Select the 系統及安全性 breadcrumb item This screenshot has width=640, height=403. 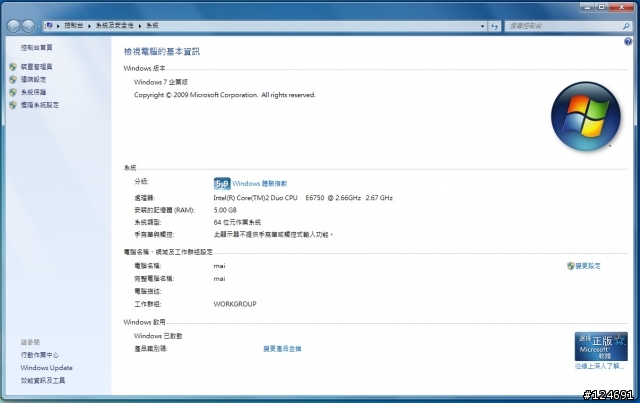point(114,25)
